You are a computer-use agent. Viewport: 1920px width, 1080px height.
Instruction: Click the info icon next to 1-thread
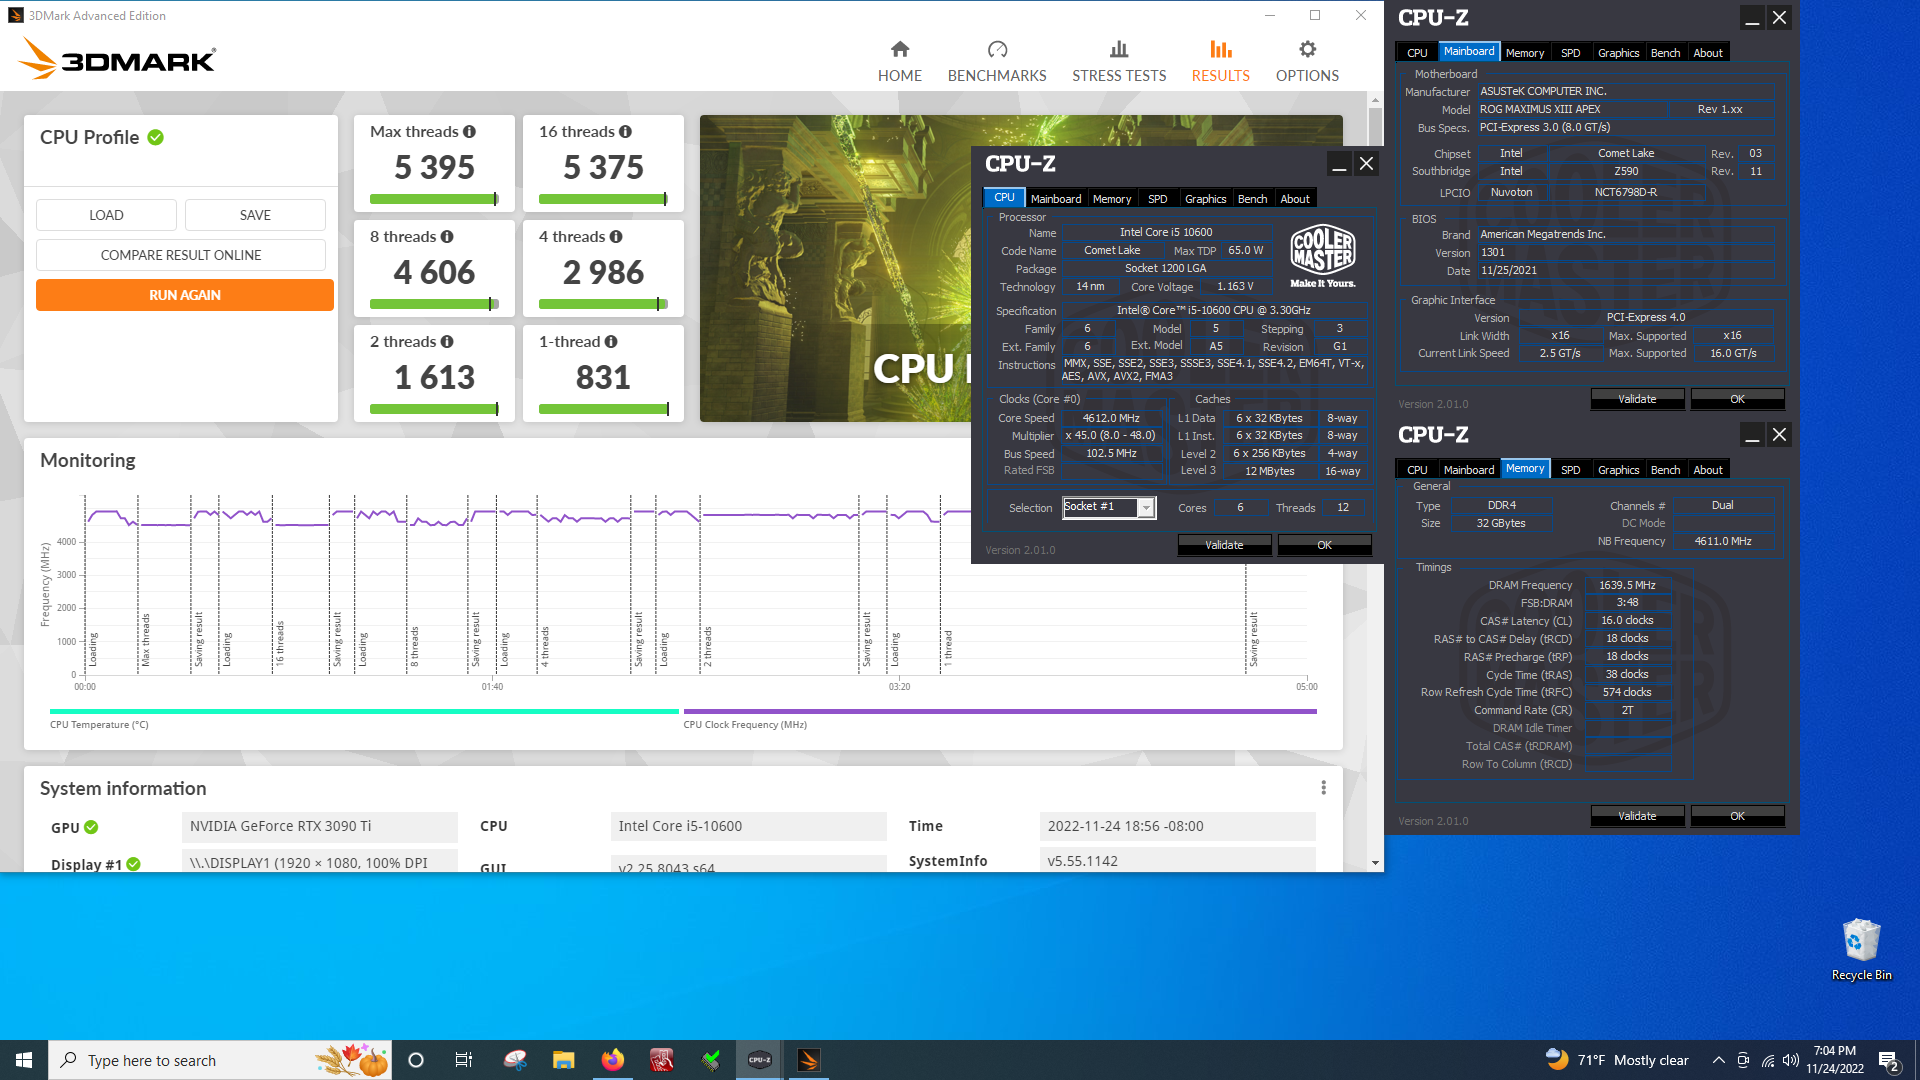[611, 342]
